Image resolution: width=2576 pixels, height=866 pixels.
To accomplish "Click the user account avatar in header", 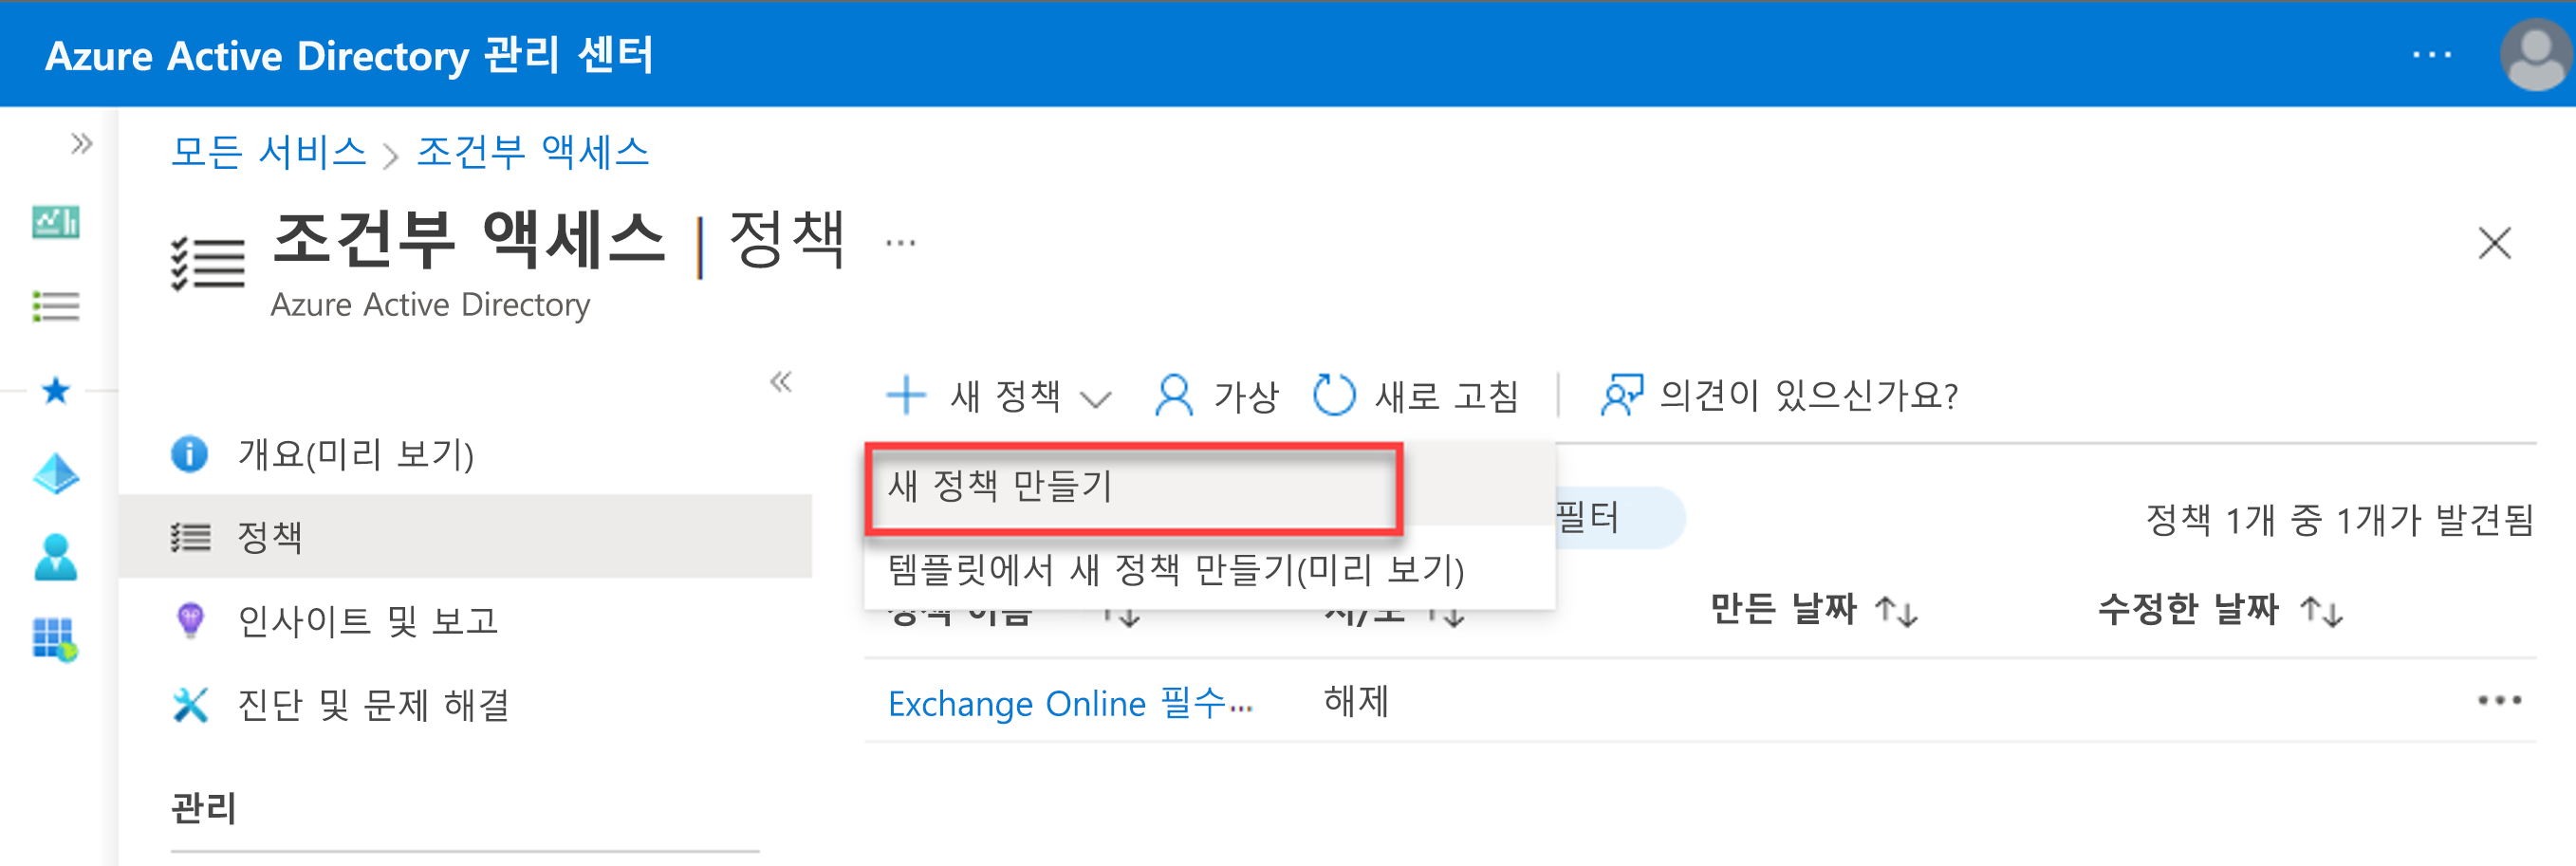I will point(2535,56).
